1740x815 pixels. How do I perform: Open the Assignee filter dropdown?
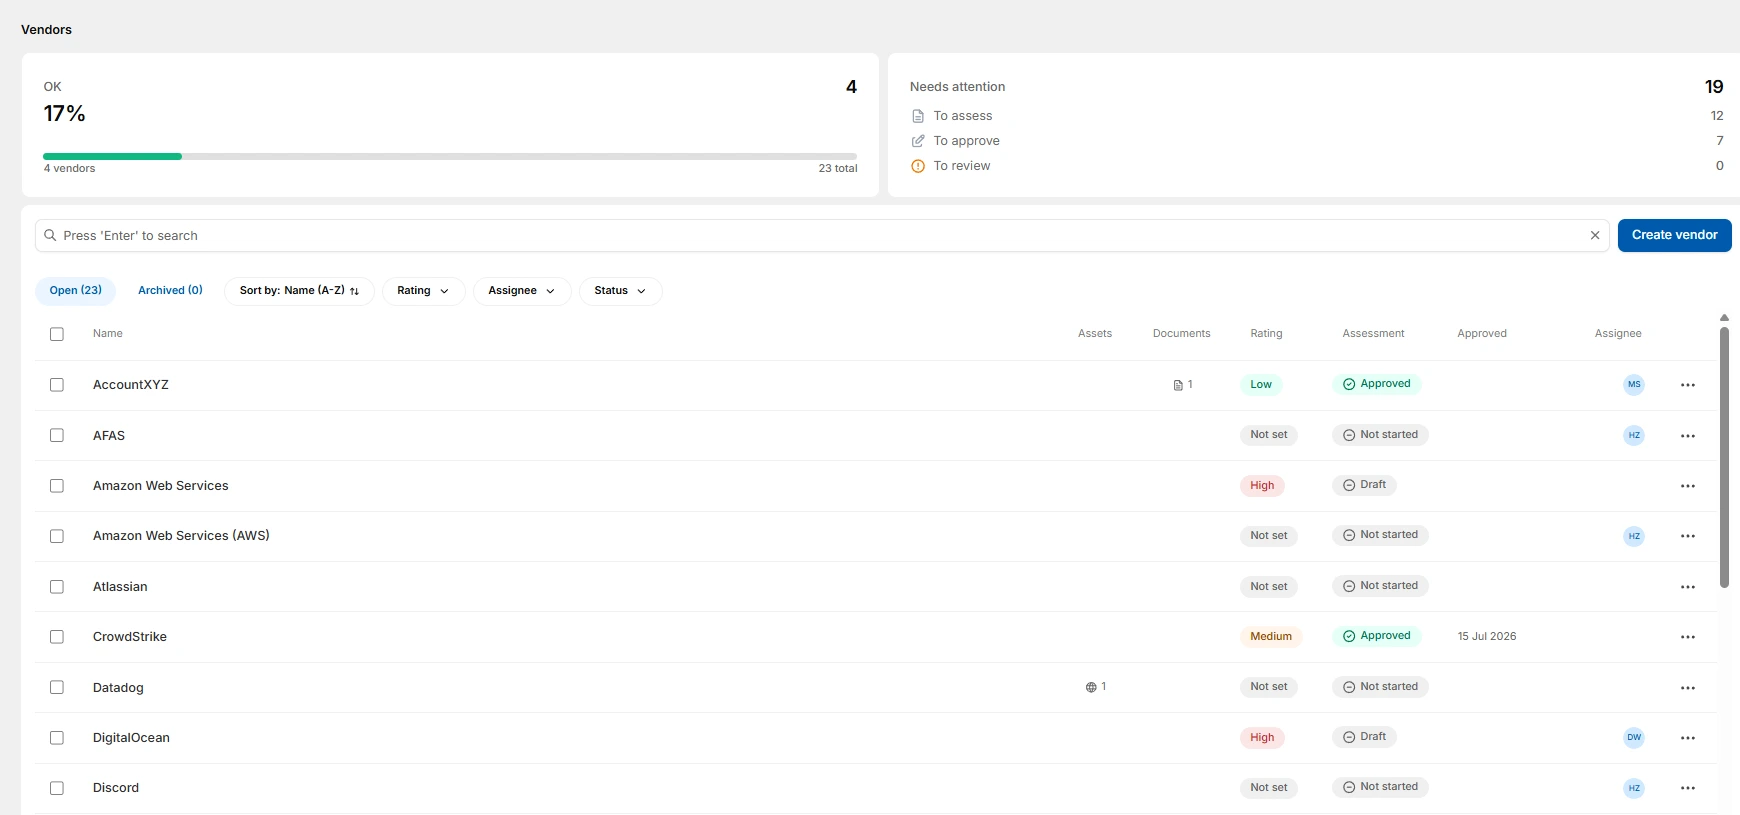(522, 291)
